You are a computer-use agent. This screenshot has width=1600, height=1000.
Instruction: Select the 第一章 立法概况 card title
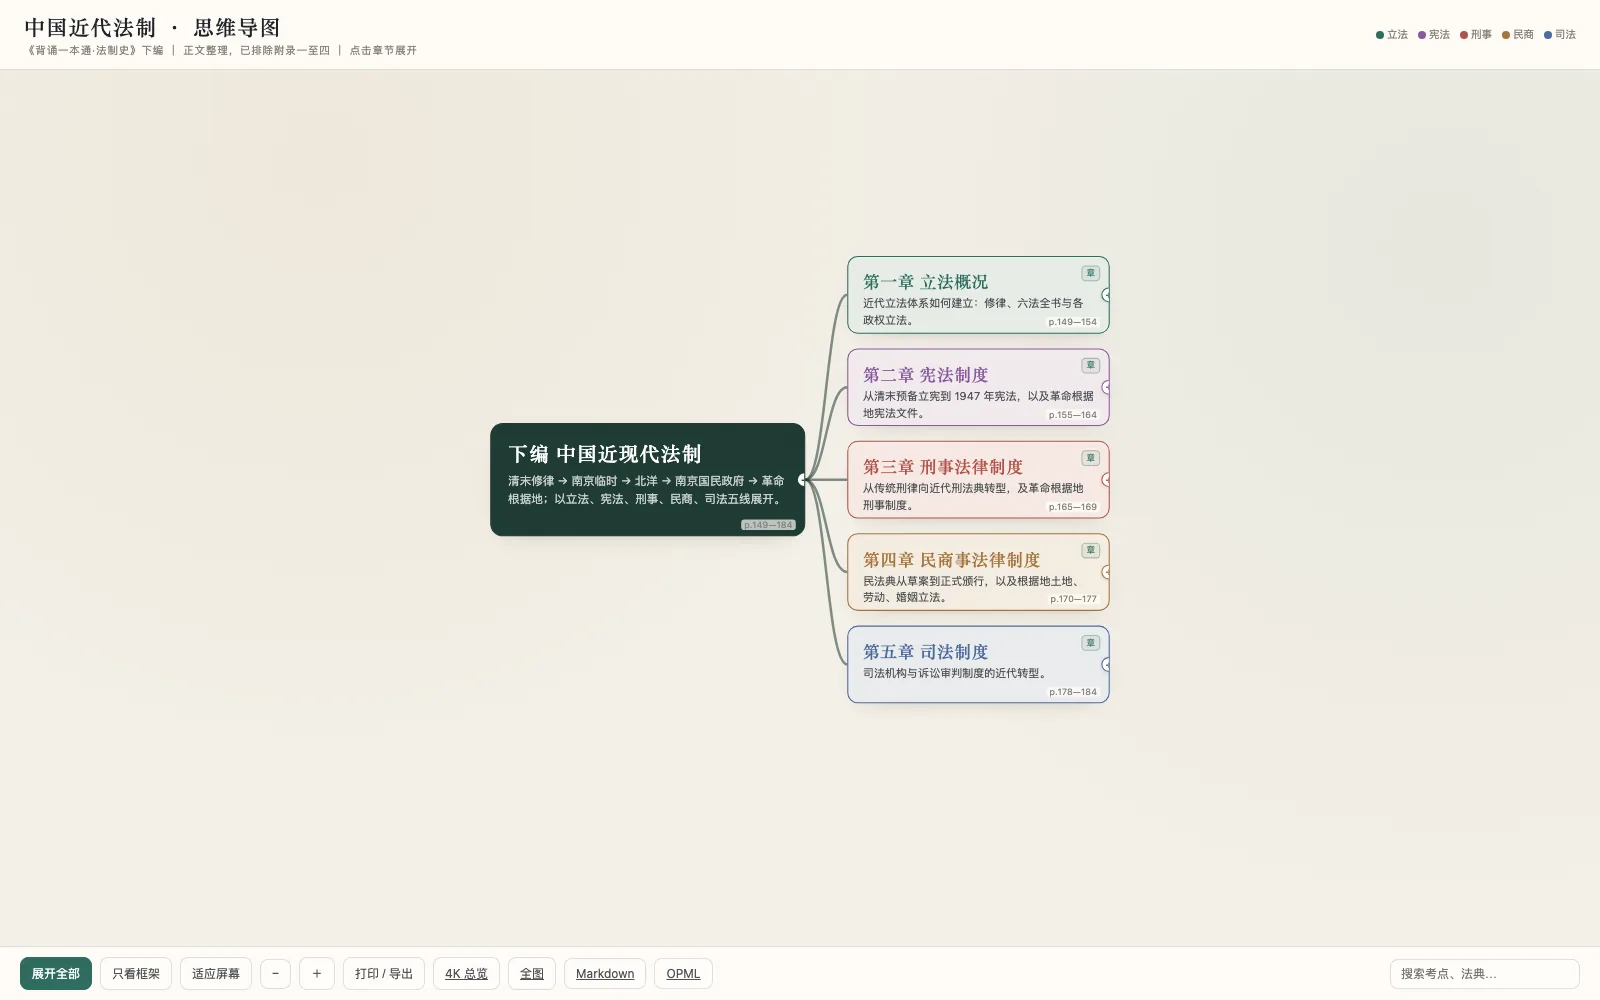pos(925,282)
